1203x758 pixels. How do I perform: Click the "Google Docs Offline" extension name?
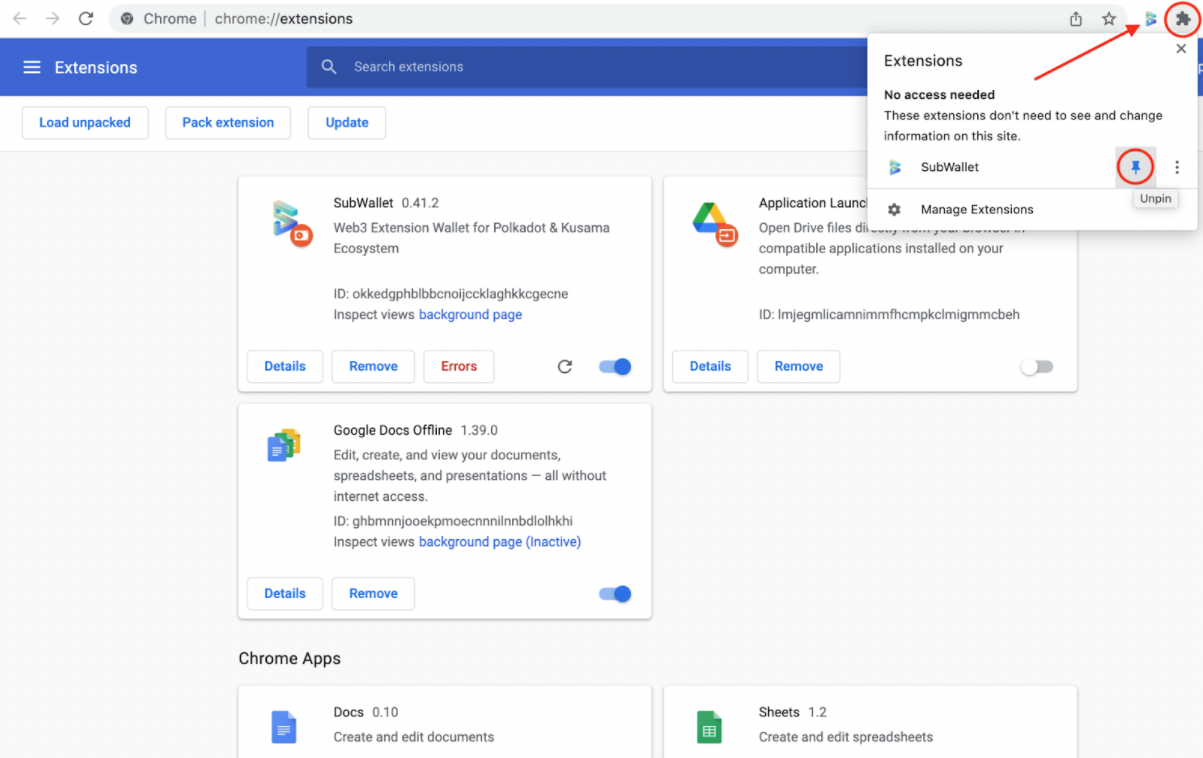point(393,430)
